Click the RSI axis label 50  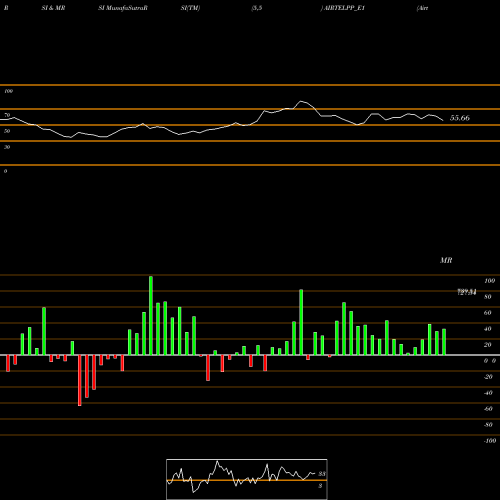pos(7,131)
